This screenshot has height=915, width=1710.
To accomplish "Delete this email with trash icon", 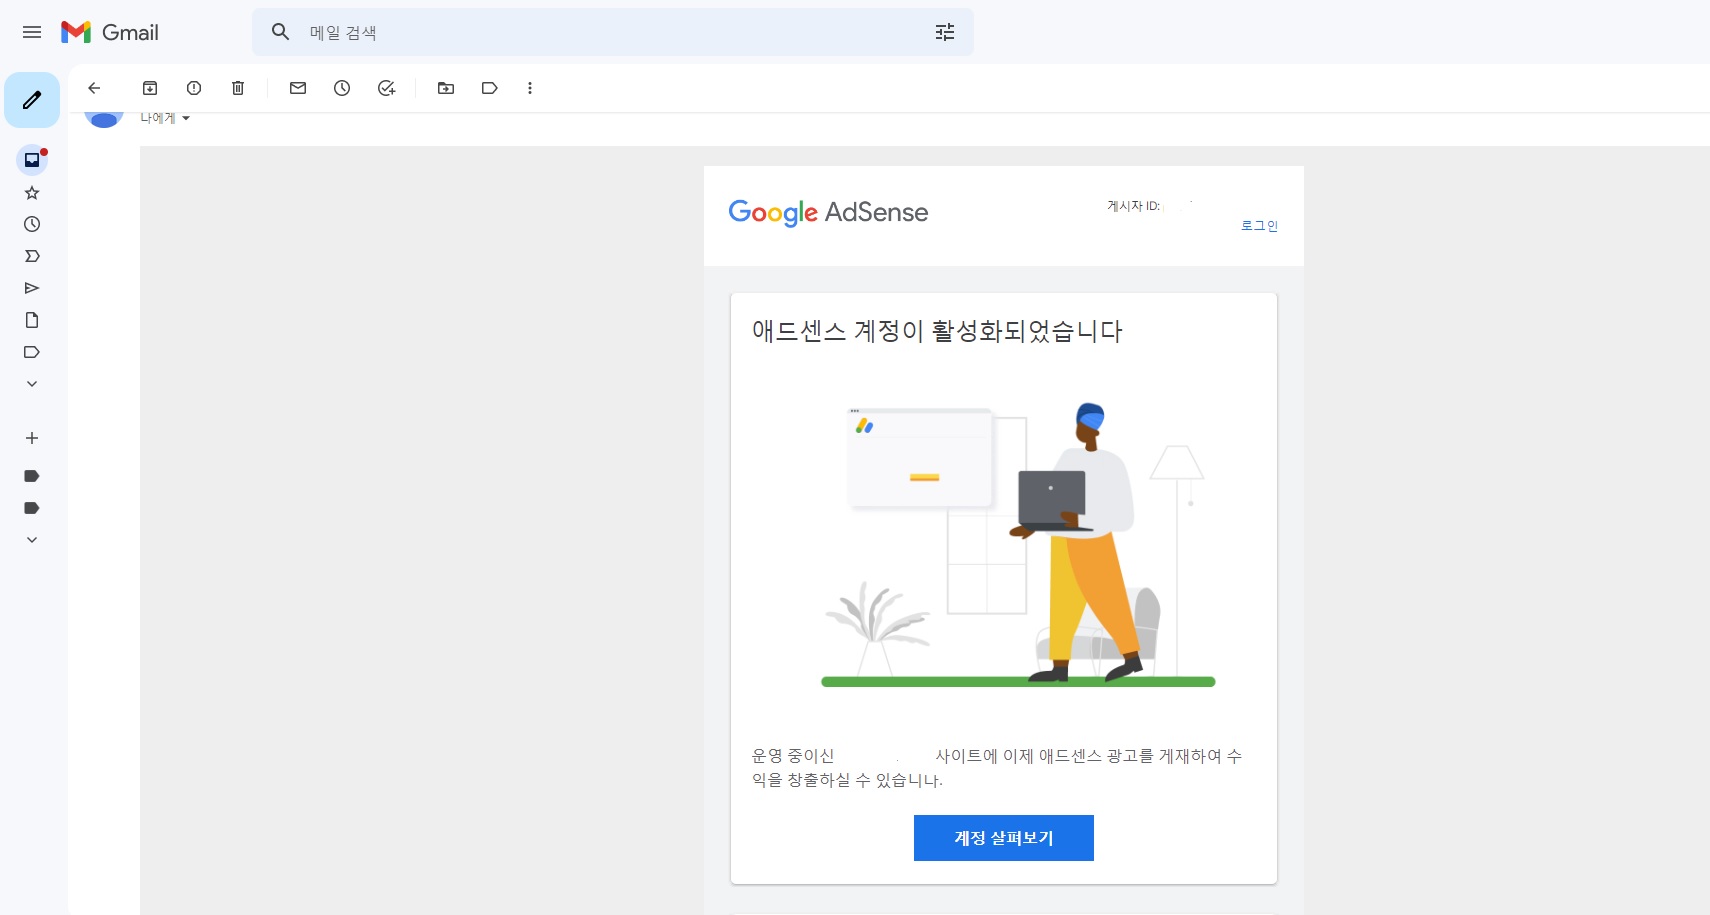I will pos(238,88).
